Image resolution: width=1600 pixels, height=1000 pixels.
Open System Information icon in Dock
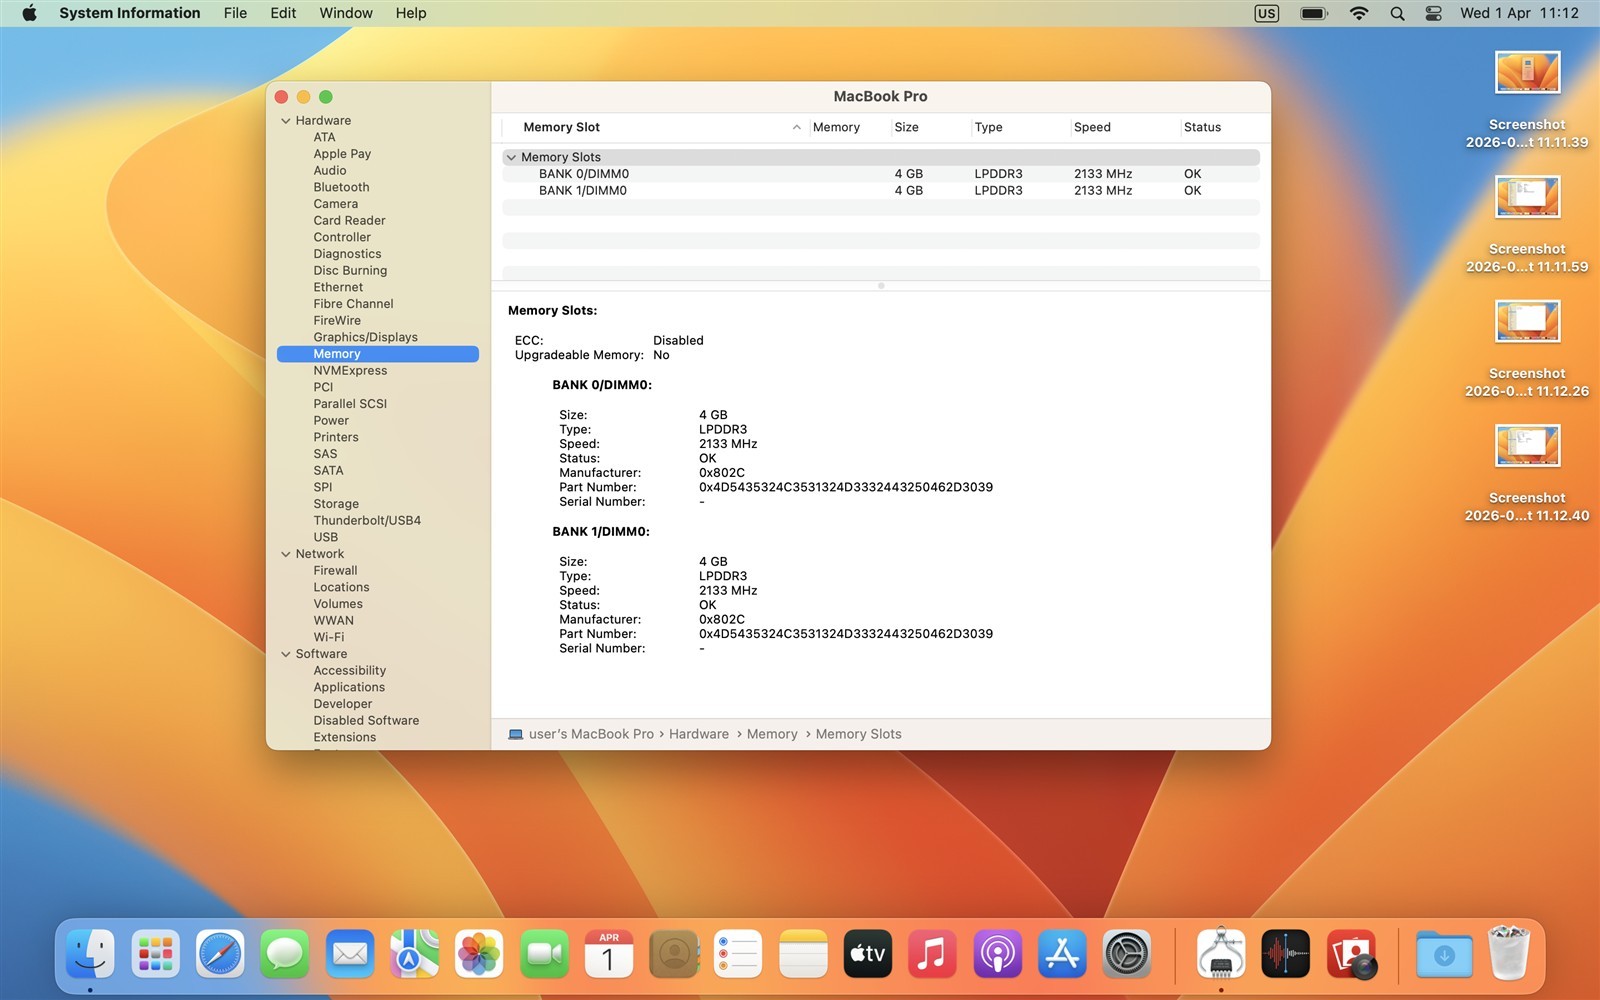click(x=1221, y=954)
